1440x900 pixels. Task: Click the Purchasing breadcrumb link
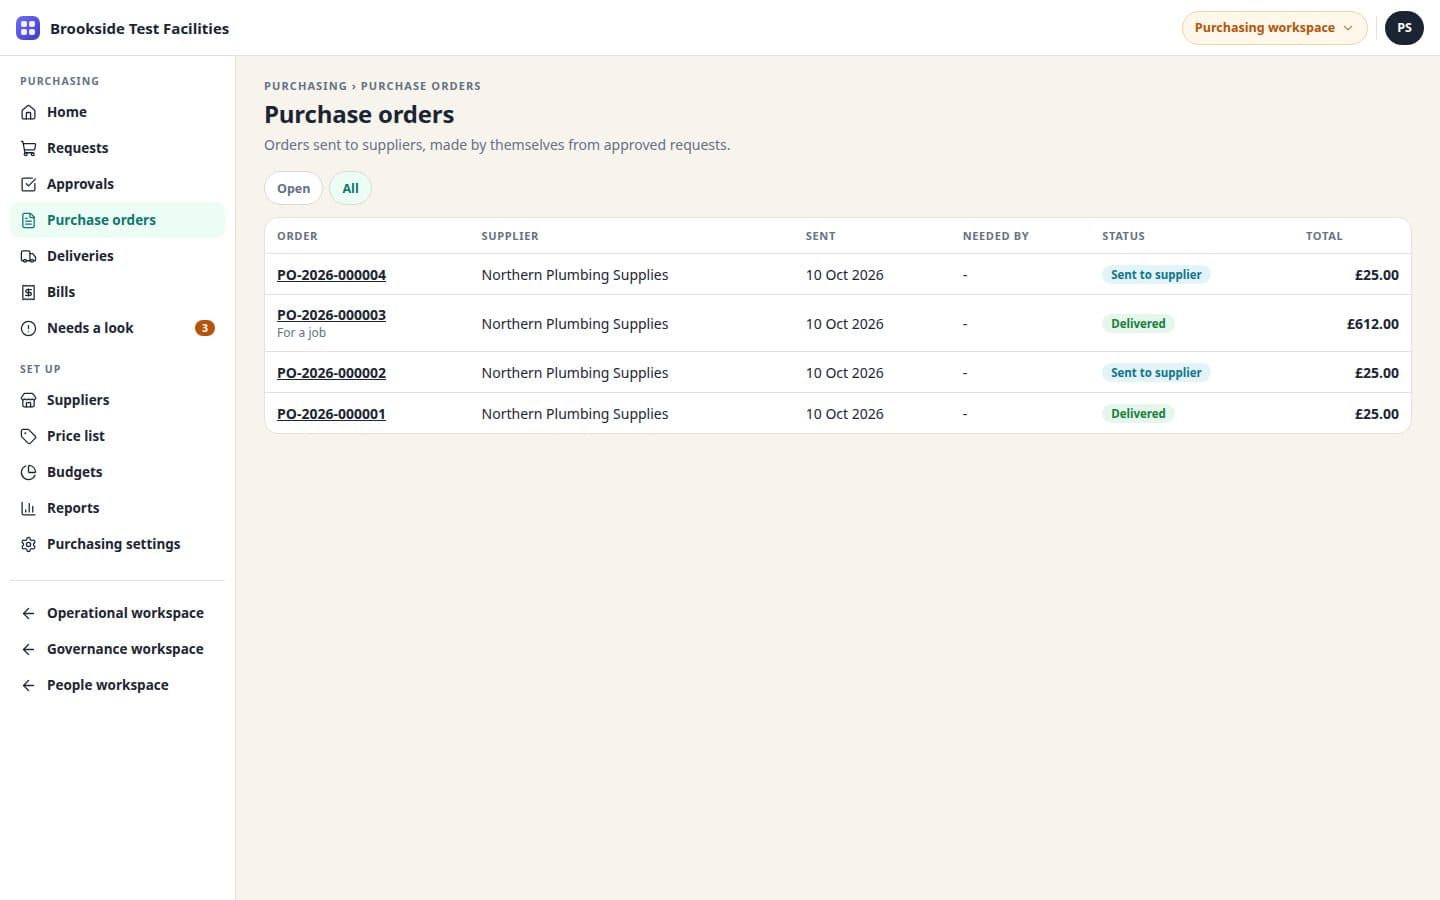305,86
